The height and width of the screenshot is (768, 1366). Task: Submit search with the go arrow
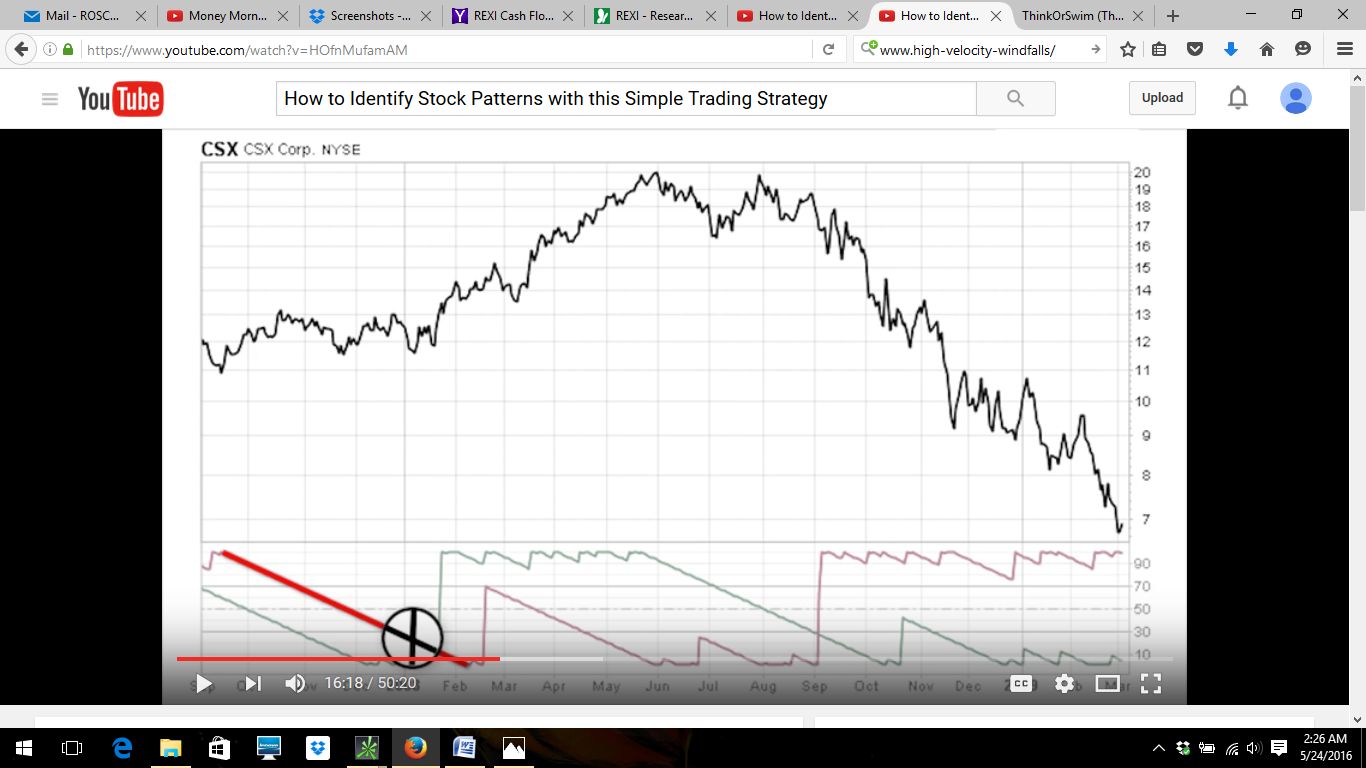click(1095, 50)
